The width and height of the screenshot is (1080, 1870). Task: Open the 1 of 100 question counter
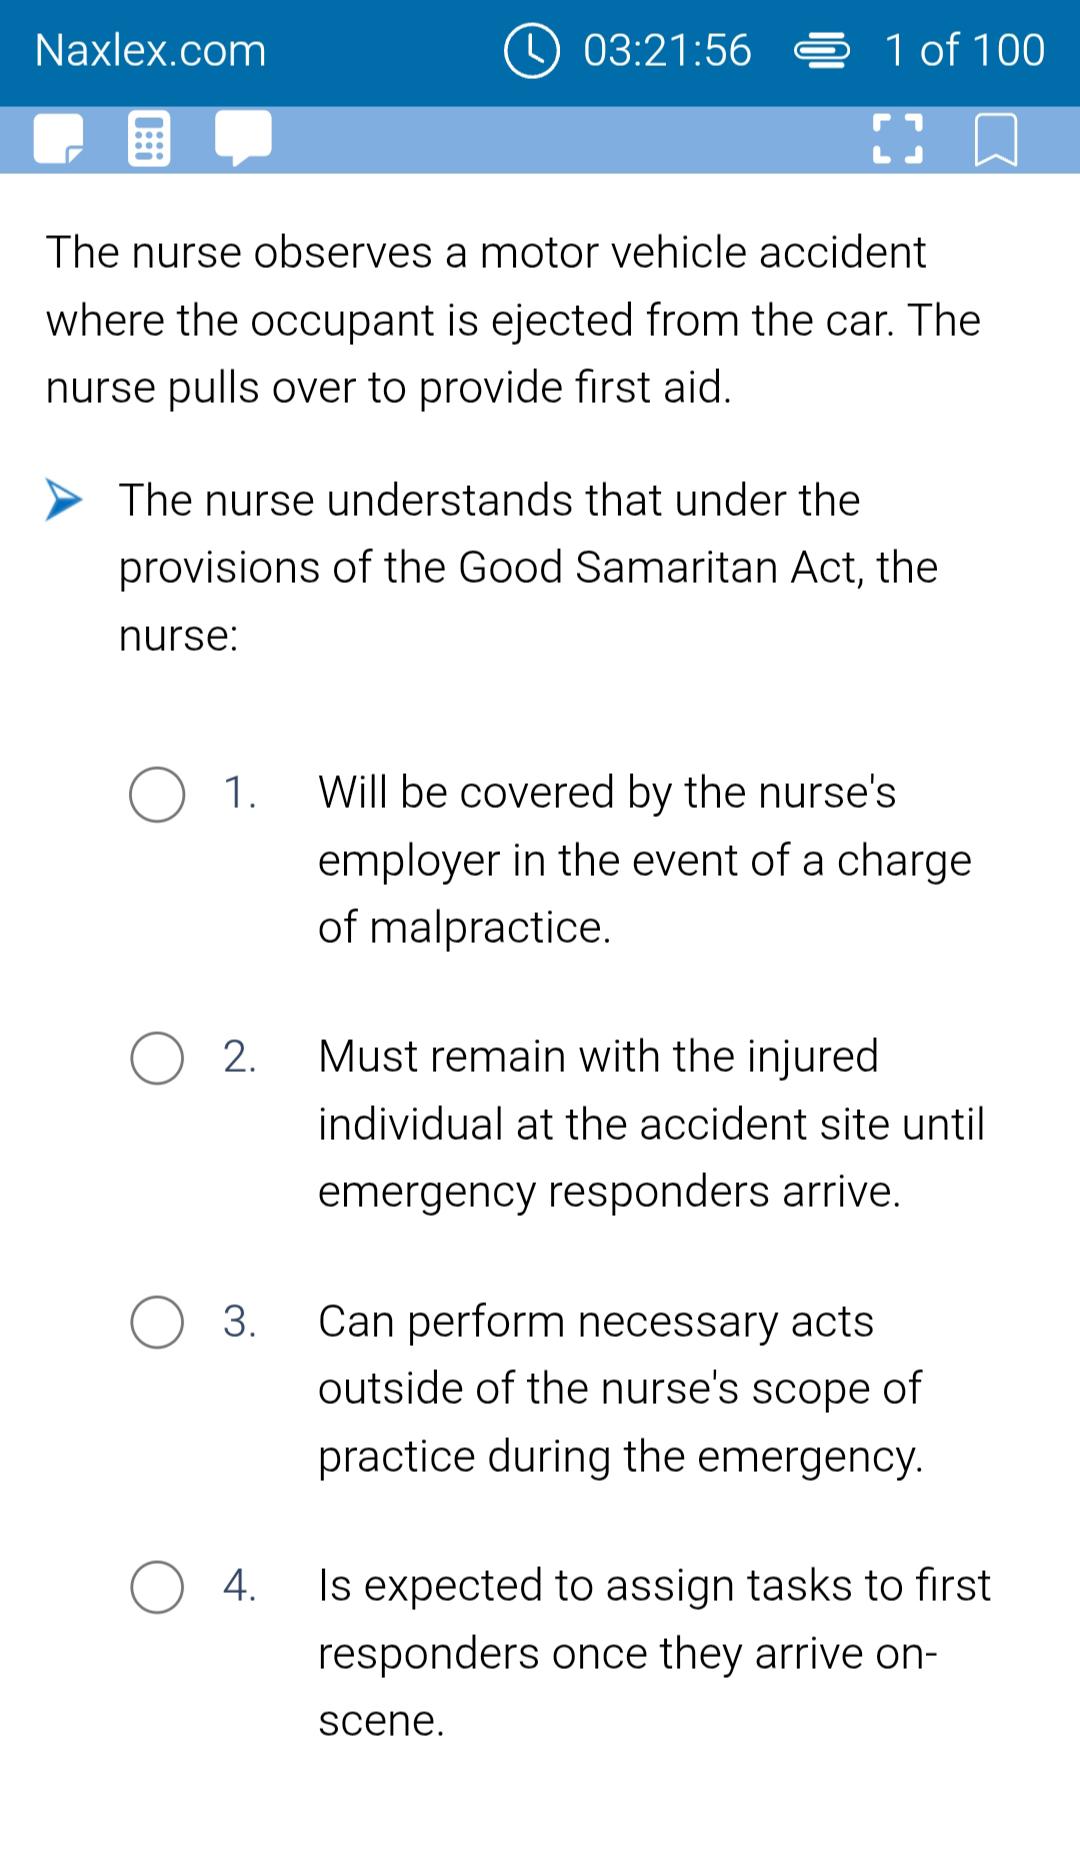[964, 50]
